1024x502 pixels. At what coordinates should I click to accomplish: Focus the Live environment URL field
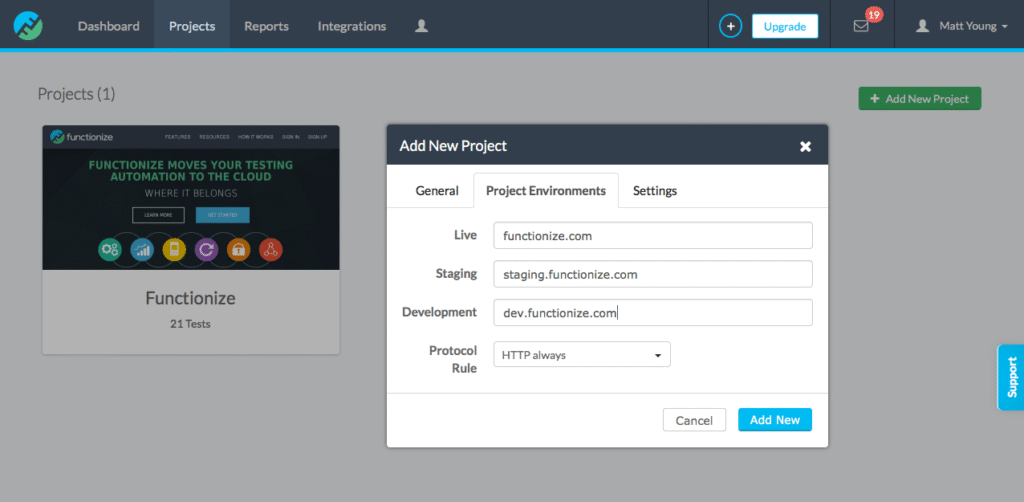pyautogui.click(x=652, y=235)
